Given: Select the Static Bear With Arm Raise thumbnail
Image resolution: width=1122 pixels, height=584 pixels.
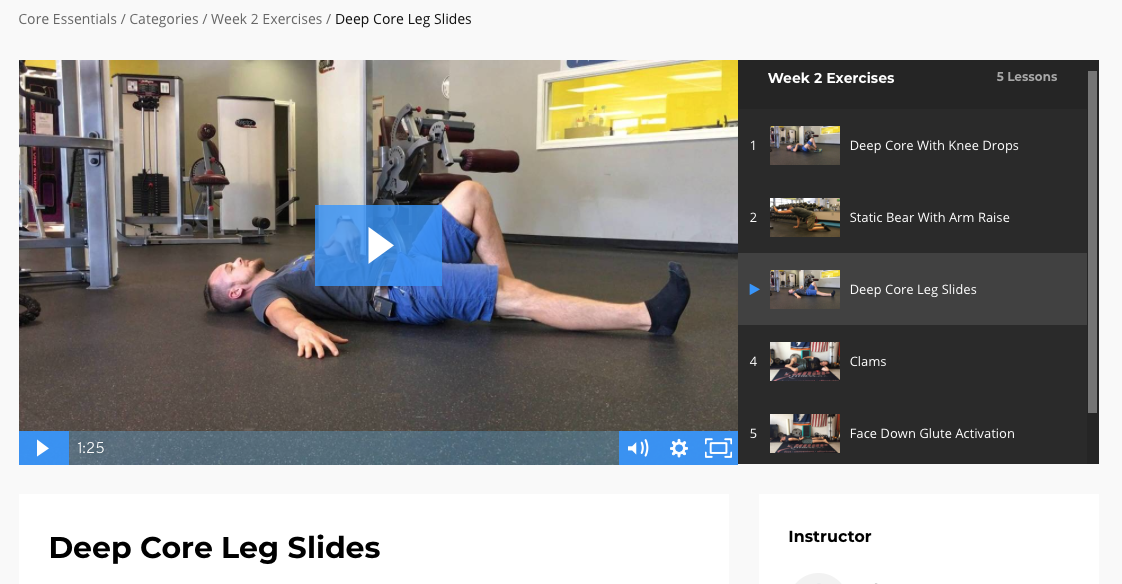Looking at the screenshot, I should click(x=804, y=218).
